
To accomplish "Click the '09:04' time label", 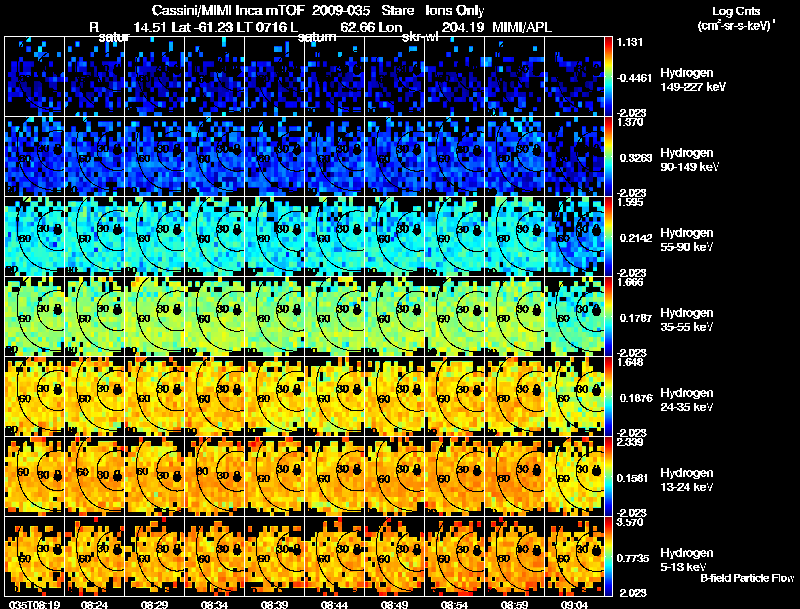I will coord(574,604).
